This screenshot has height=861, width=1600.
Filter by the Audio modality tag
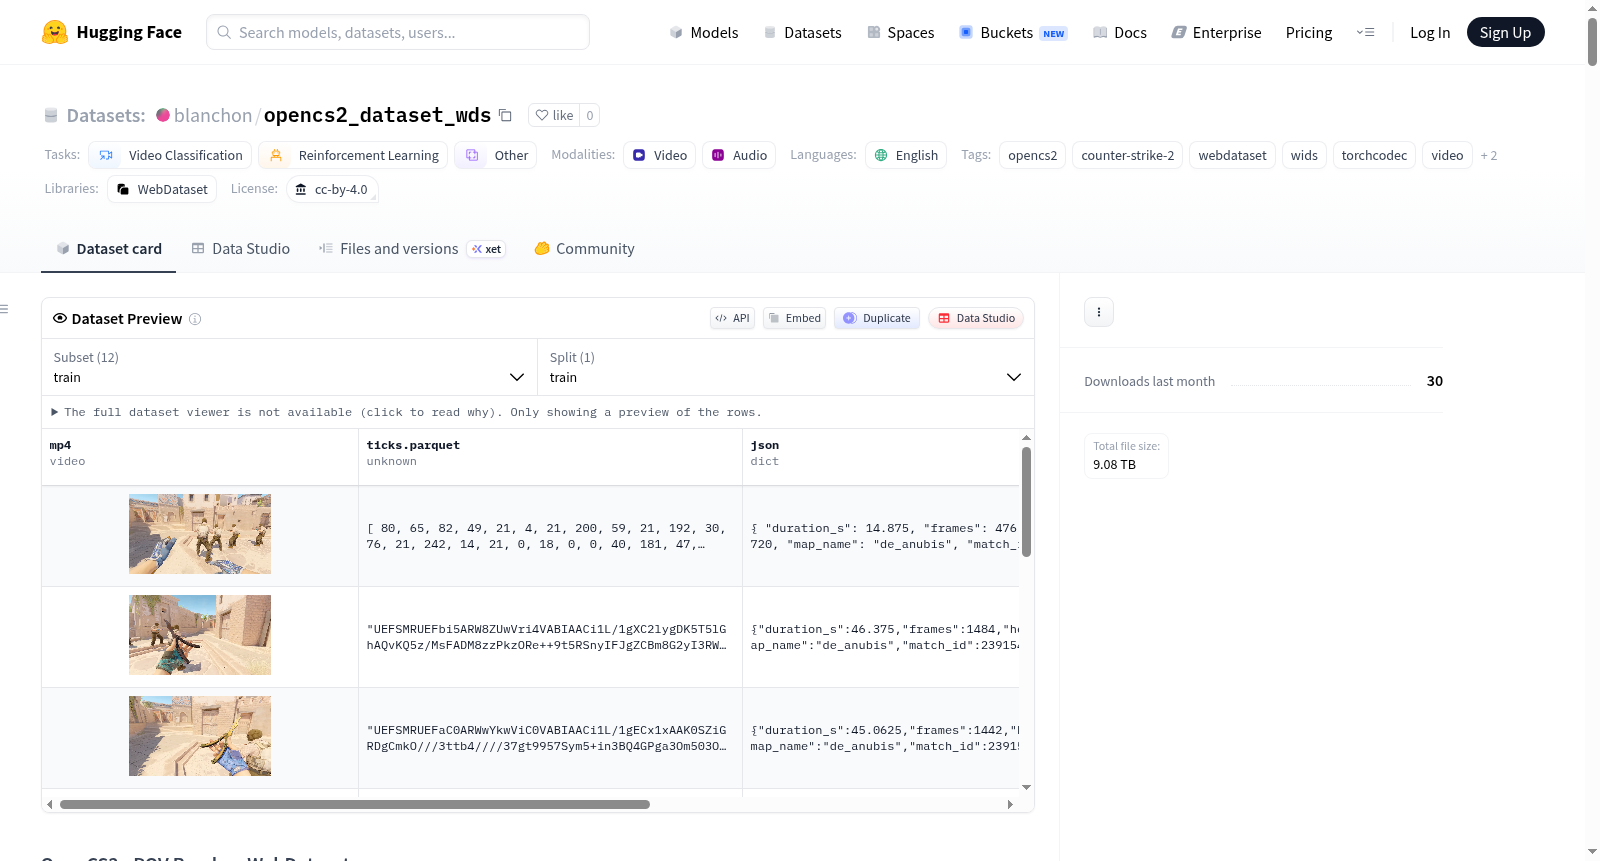tap(739, 155)
